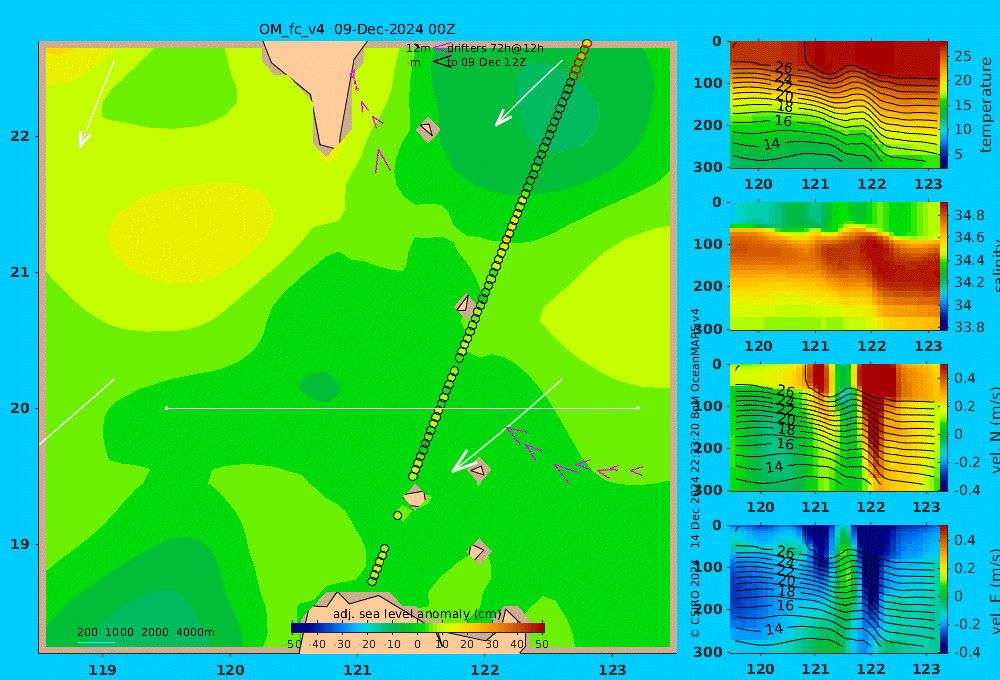This screenshot has height=680, width=1000.
Task: Select the 'adj. sea level anomaly (cm)' label
Action: point(417,614)
